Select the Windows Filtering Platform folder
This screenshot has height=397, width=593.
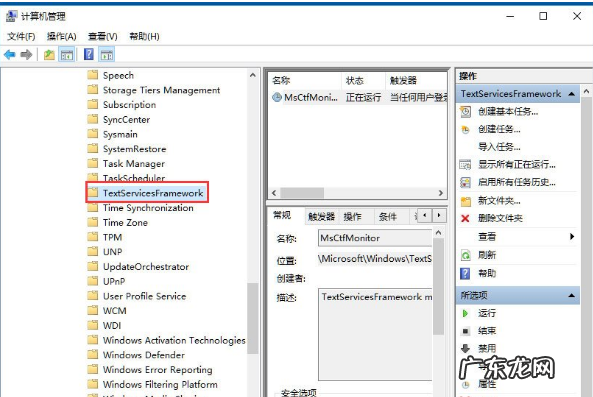160,384
